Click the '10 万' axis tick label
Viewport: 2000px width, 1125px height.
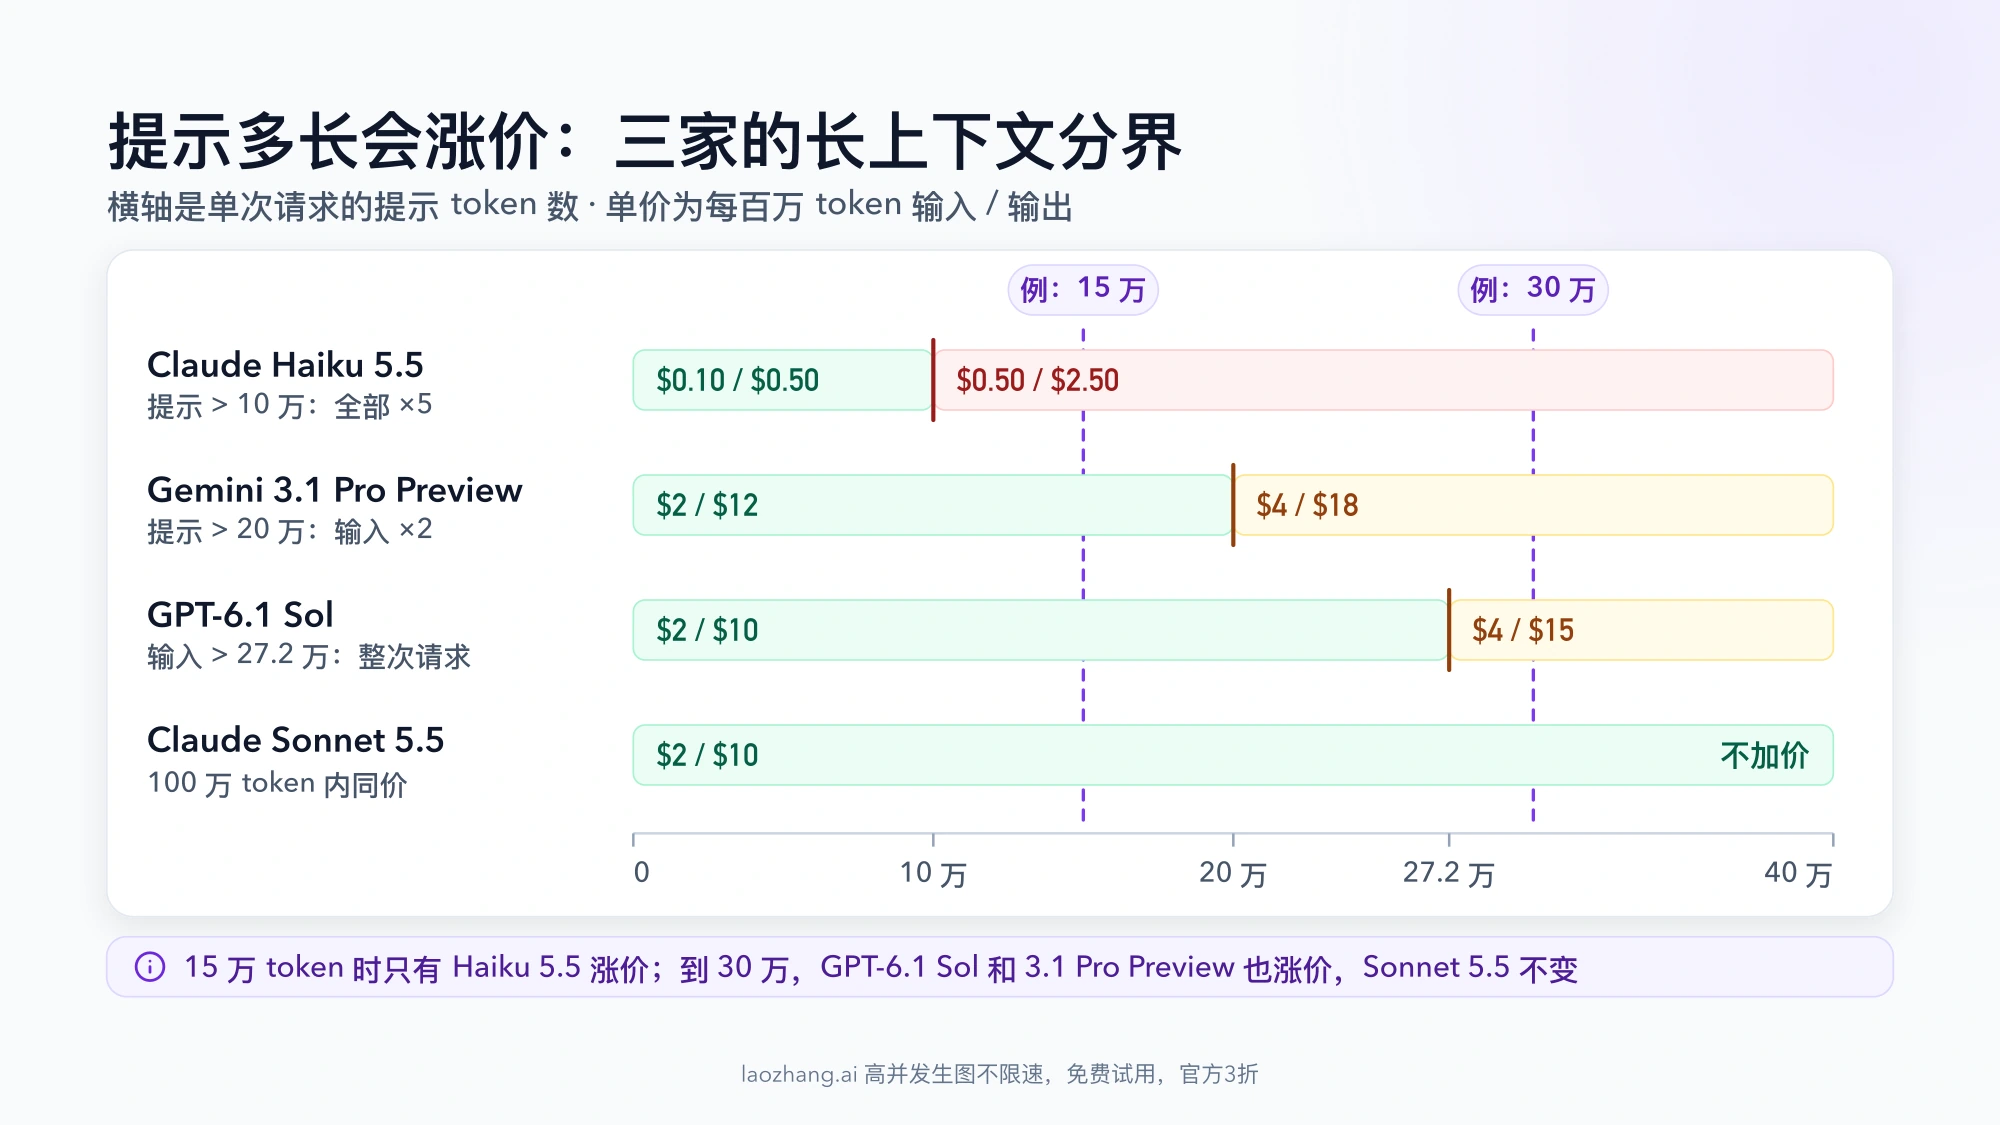(x=933, y=874)
